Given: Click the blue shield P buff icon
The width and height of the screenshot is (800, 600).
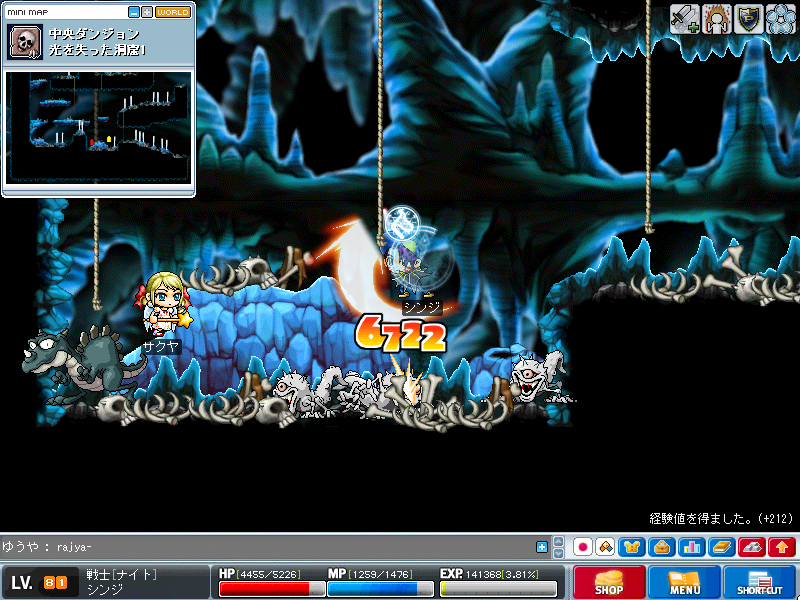Looking at the screenshot, I should [748, 18].
